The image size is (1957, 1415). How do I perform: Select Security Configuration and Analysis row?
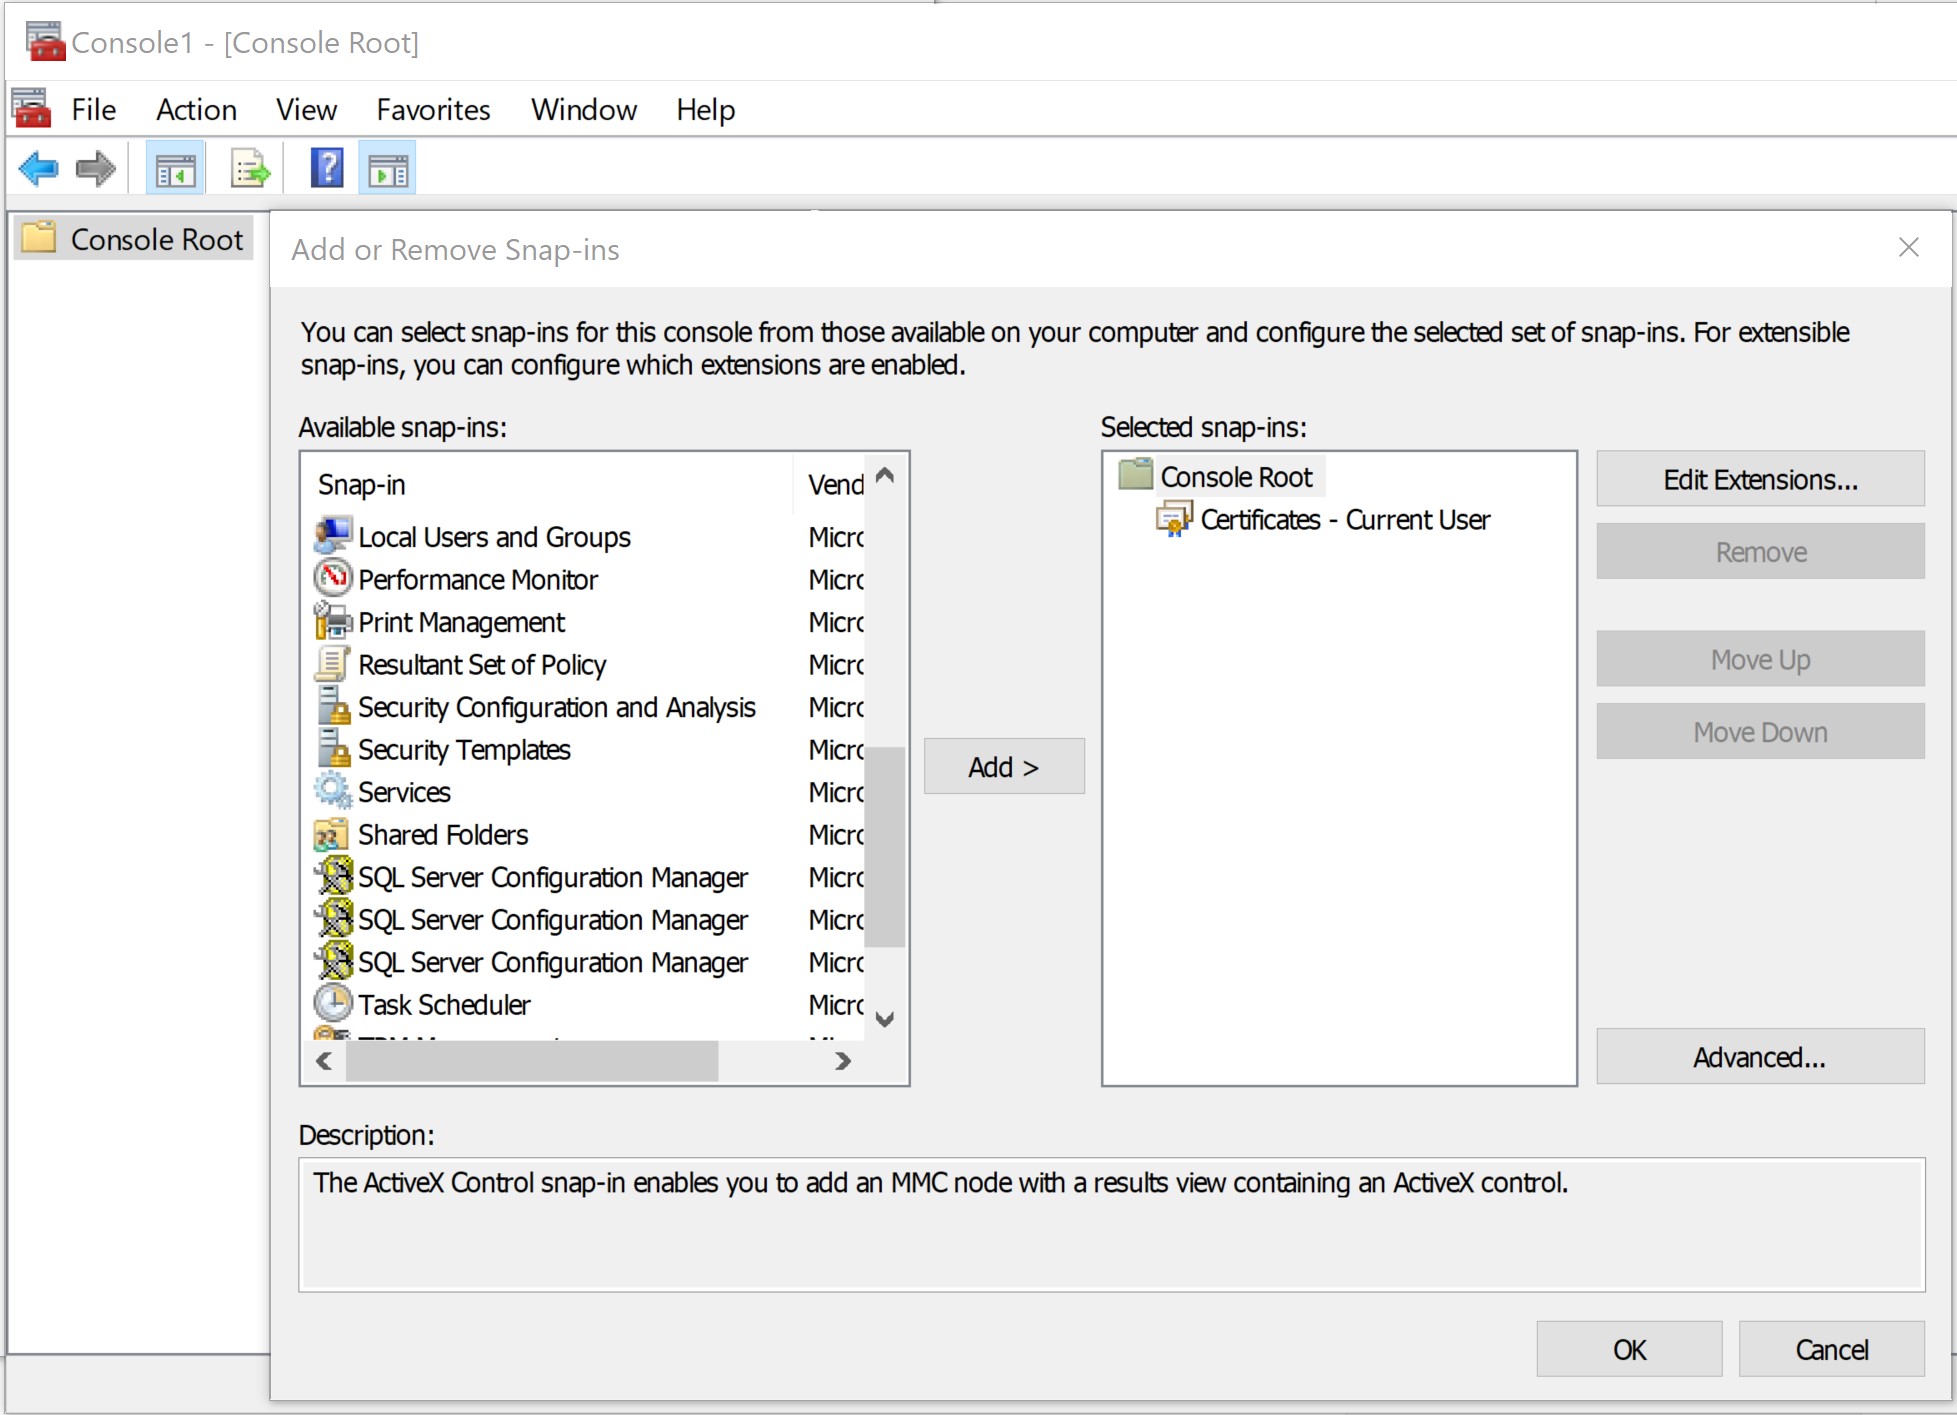point(585,707)
